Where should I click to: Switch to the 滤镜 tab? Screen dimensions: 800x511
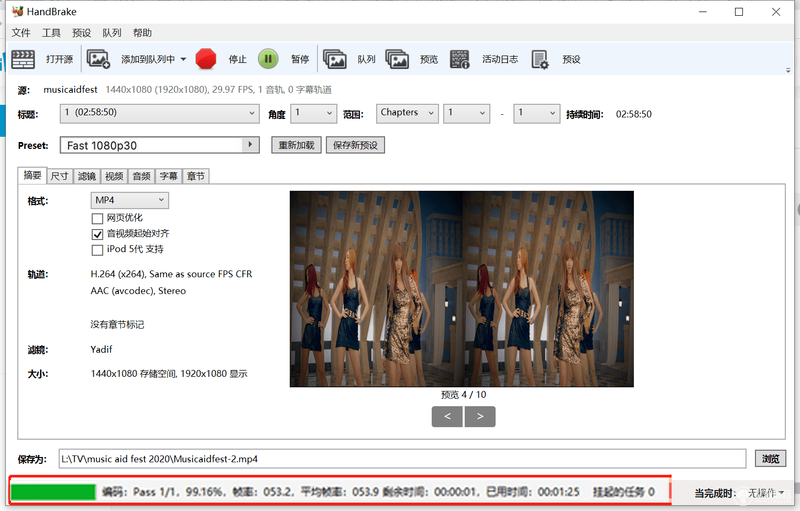87,176
